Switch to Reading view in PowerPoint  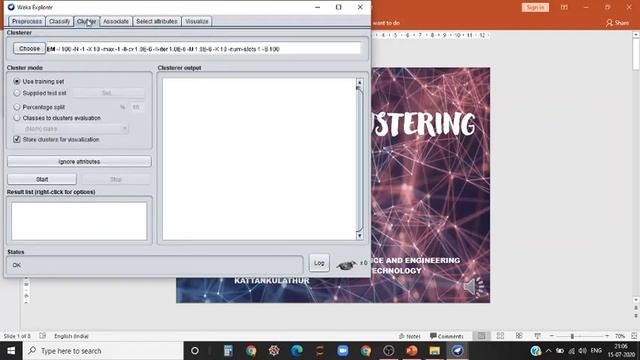[x=519, y=336]
